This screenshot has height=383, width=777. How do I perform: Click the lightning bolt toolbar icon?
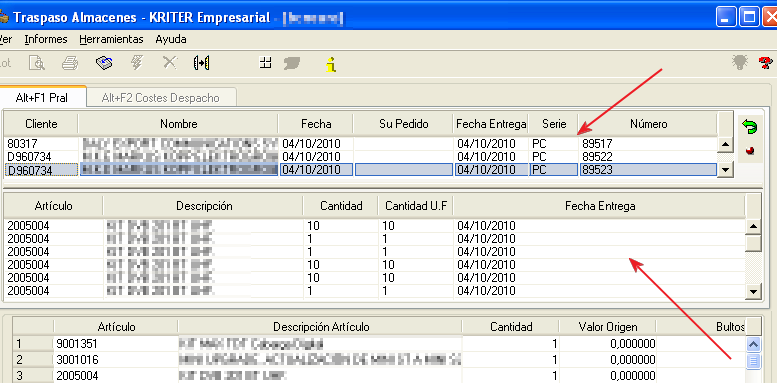point(136,63)
